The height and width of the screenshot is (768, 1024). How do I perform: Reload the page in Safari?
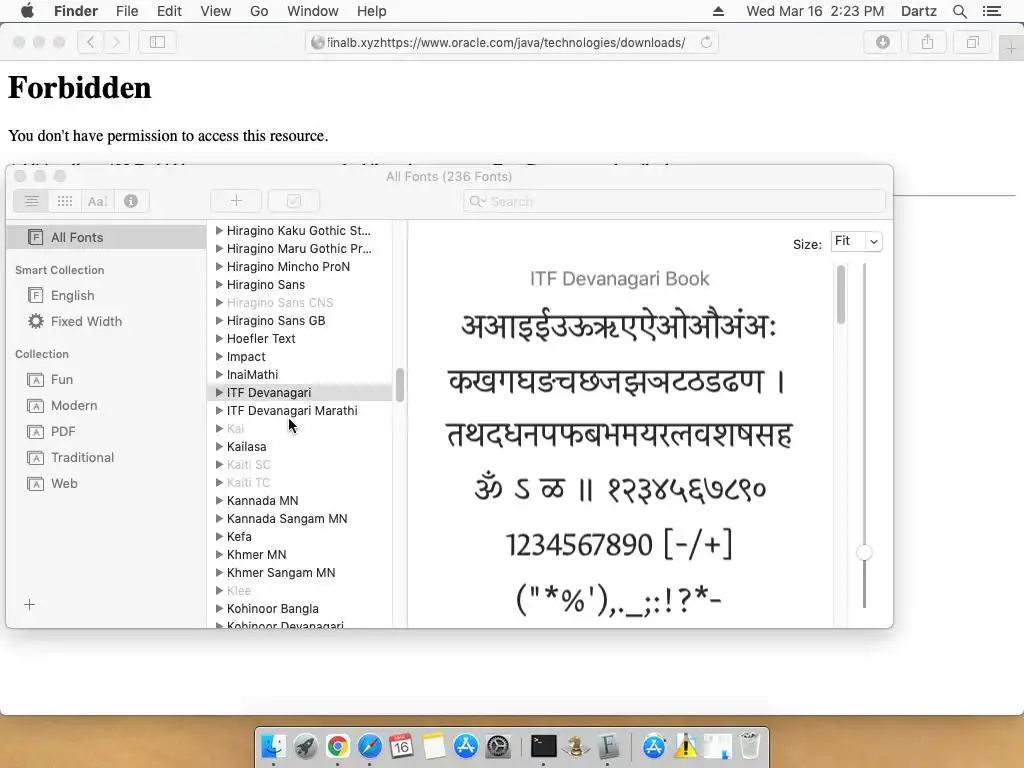point(706,42)
